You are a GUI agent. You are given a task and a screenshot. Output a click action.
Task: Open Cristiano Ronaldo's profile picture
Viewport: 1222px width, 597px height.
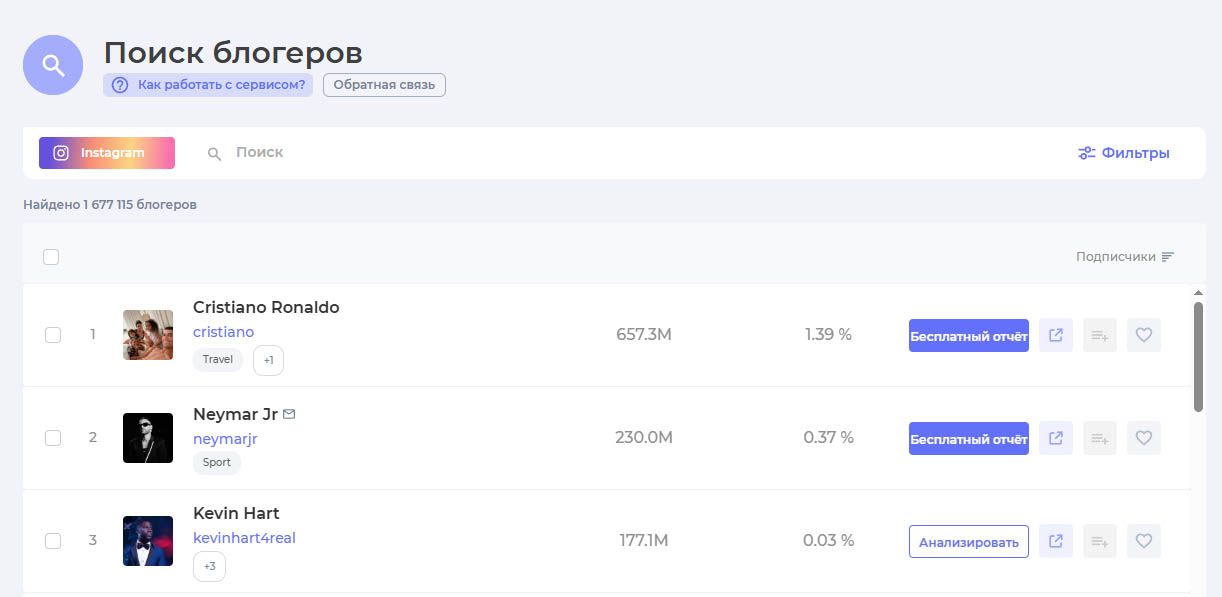point(148,335)
